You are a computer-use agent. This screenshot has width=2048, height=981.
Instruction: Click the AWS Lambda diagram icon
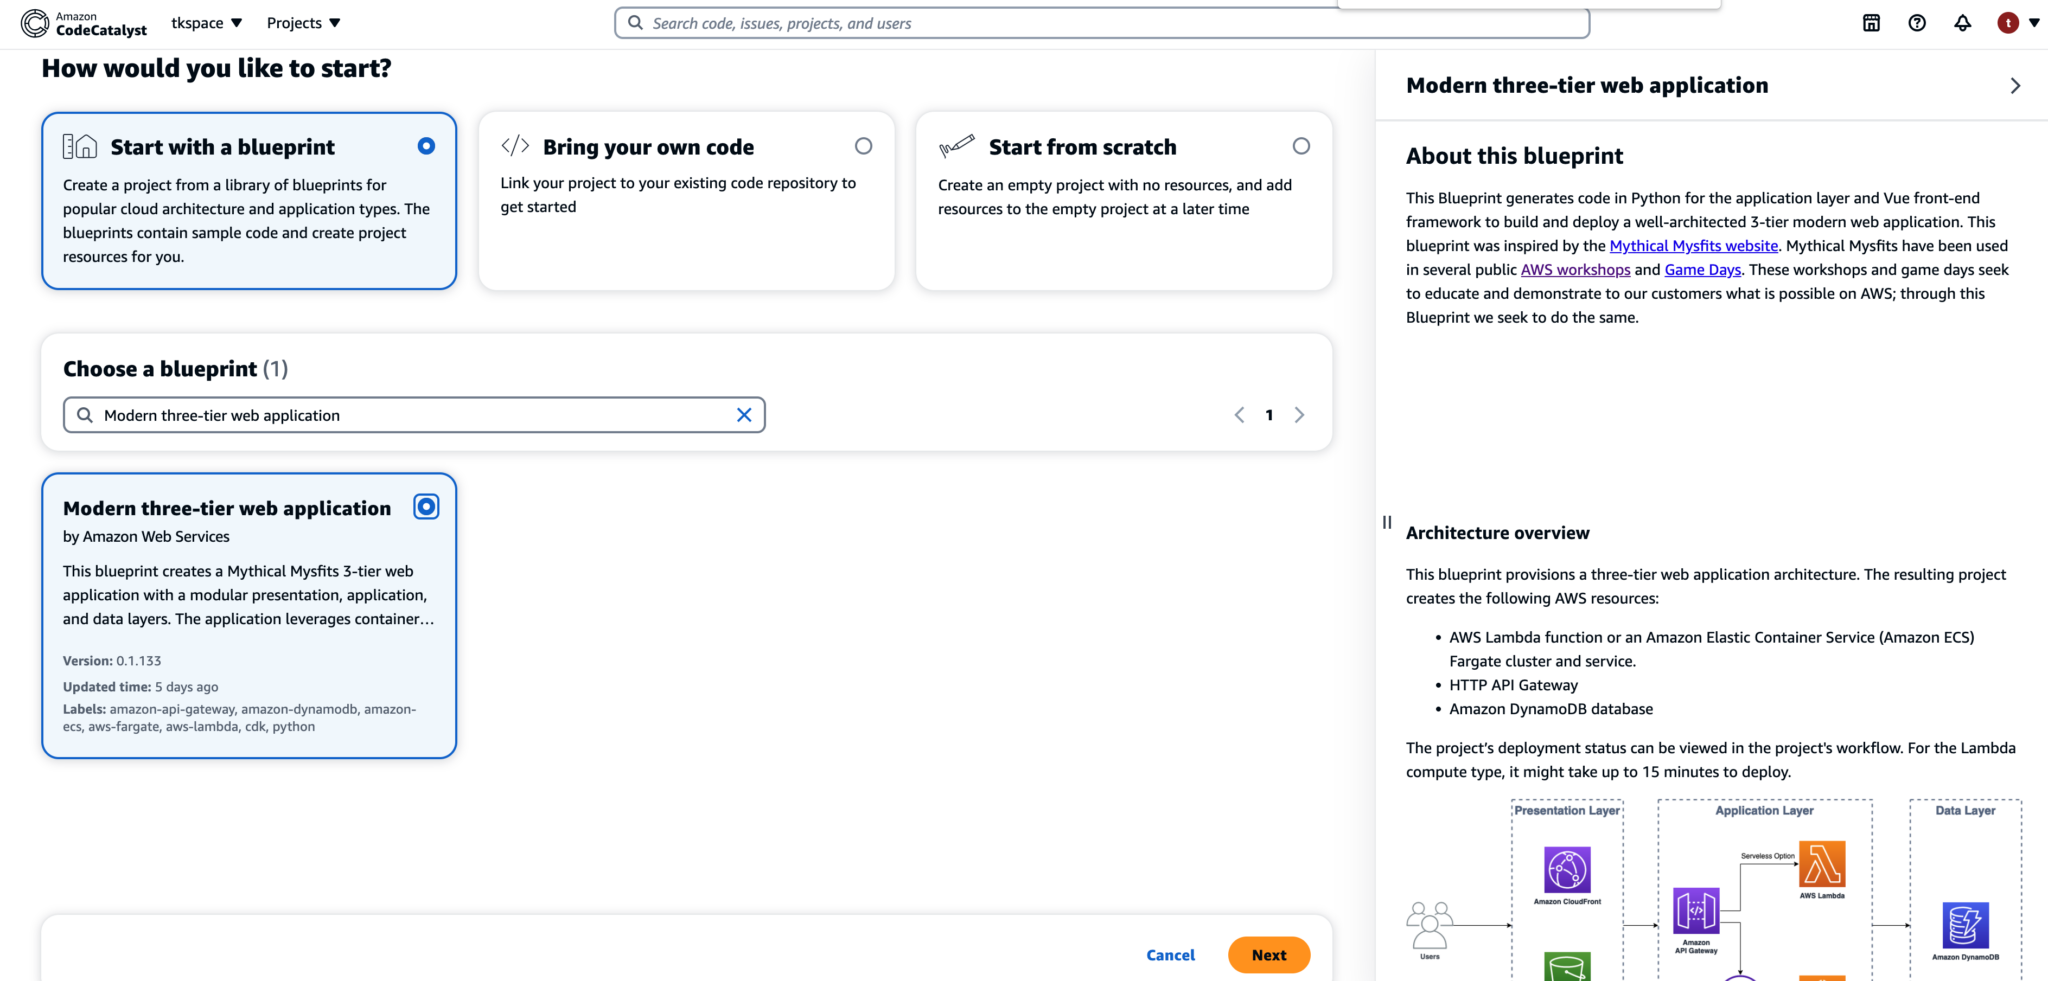coord(1821,864)
